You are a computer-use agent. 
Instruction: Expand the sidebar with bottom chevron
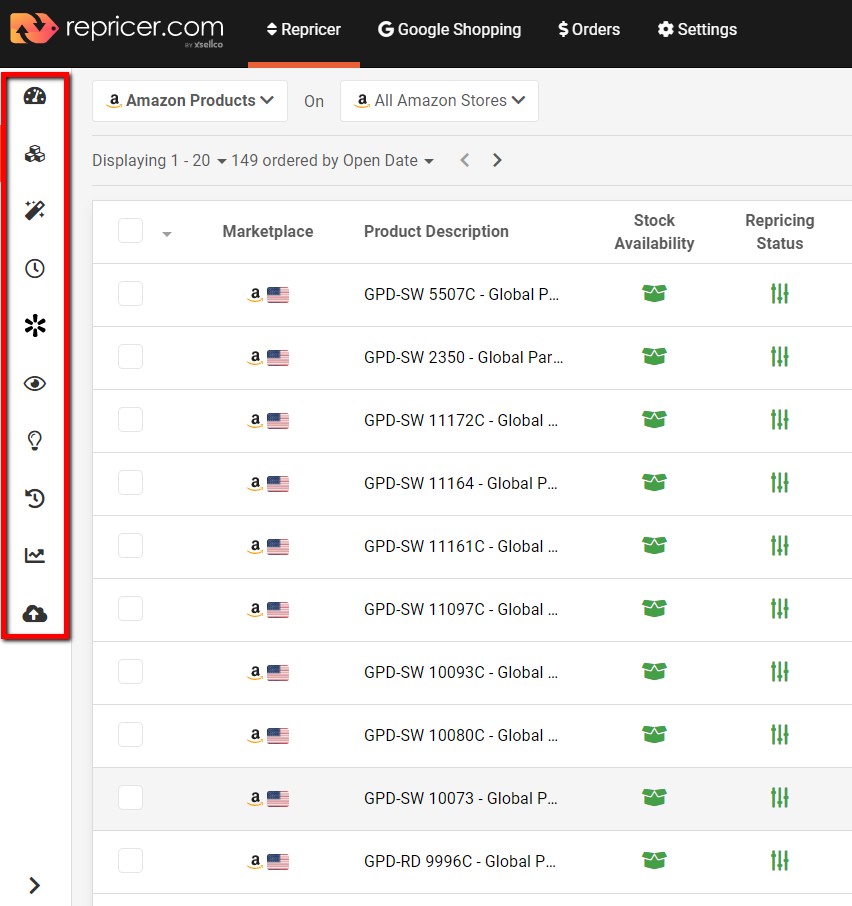[x=35, y=885]
